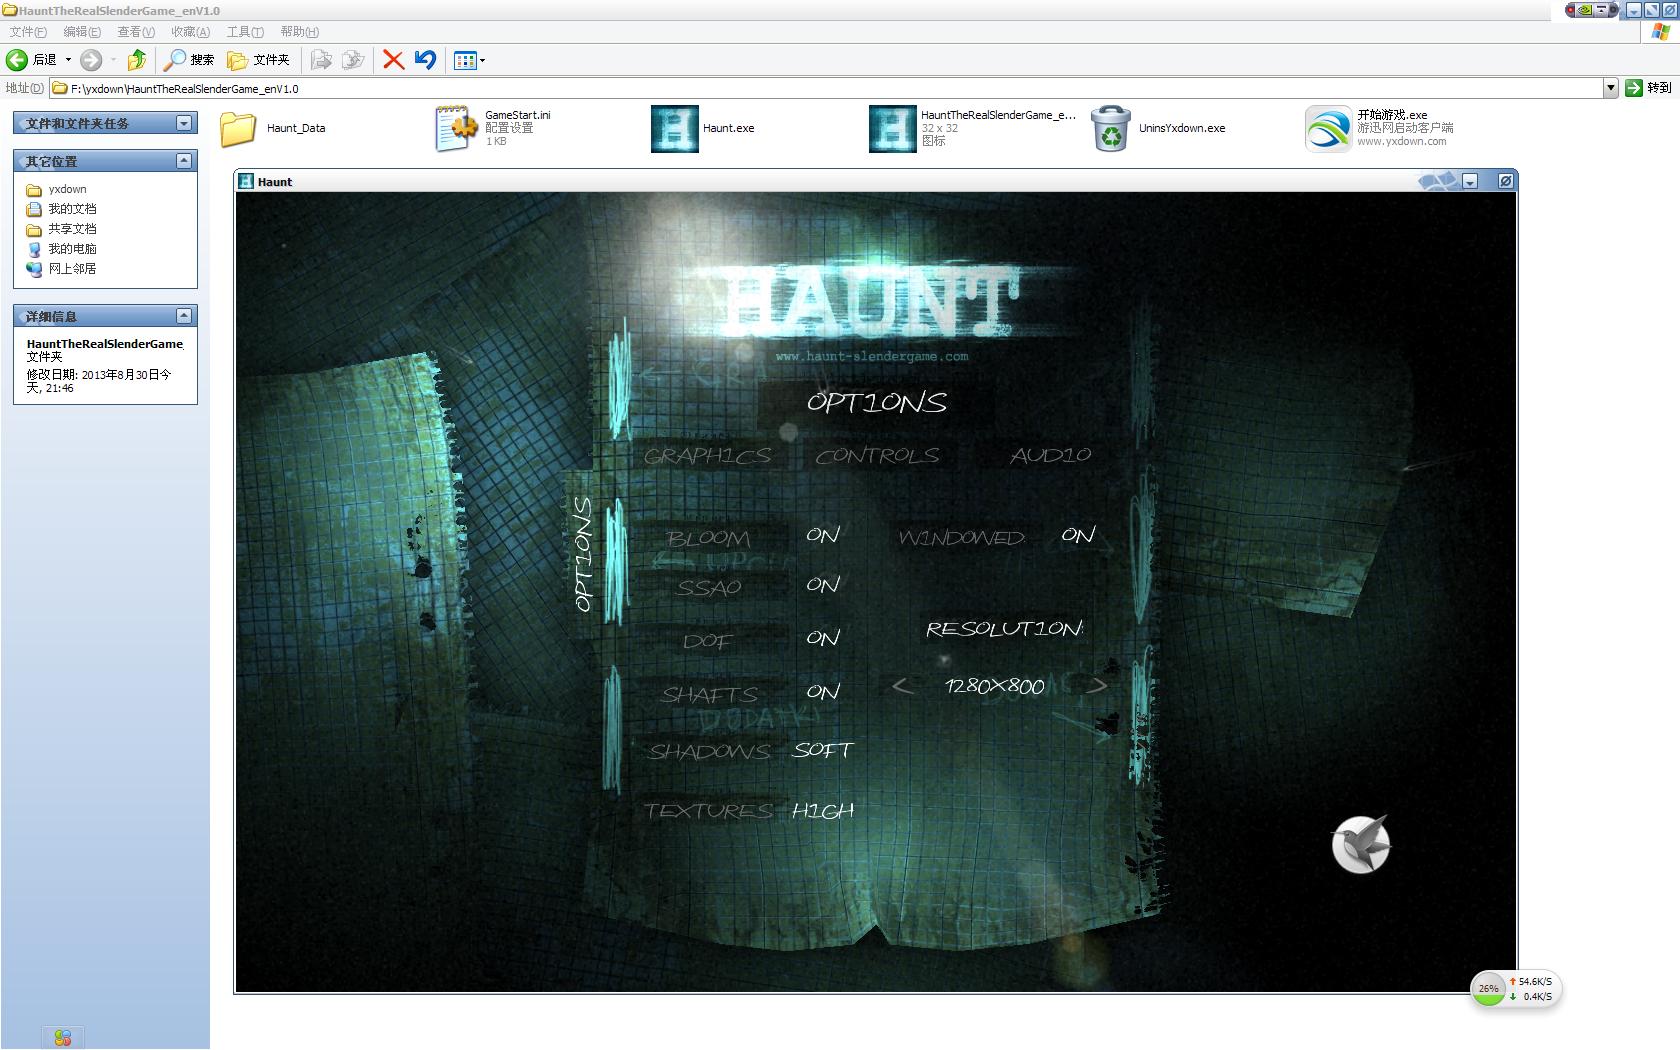Change TEXTURES quality from HIGH
Screen dimensions: 1680x1050
[823, 811]
